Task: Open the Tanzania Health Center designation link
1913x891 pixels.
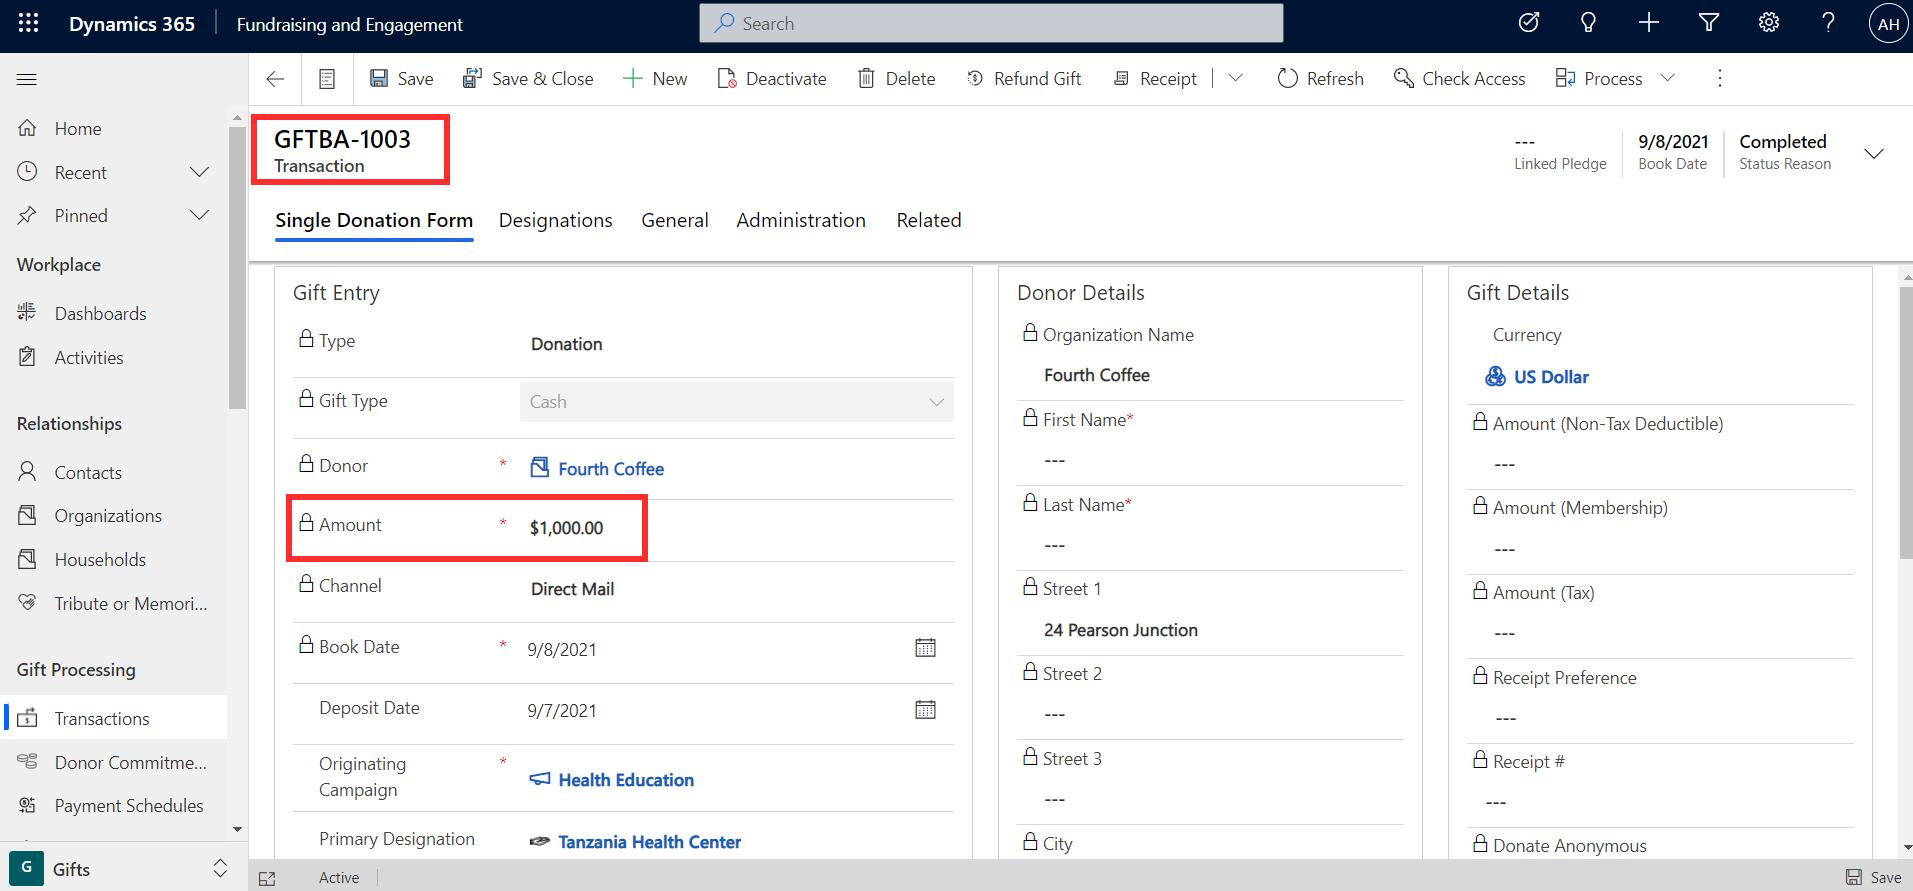Action: [x=649, y=842]
